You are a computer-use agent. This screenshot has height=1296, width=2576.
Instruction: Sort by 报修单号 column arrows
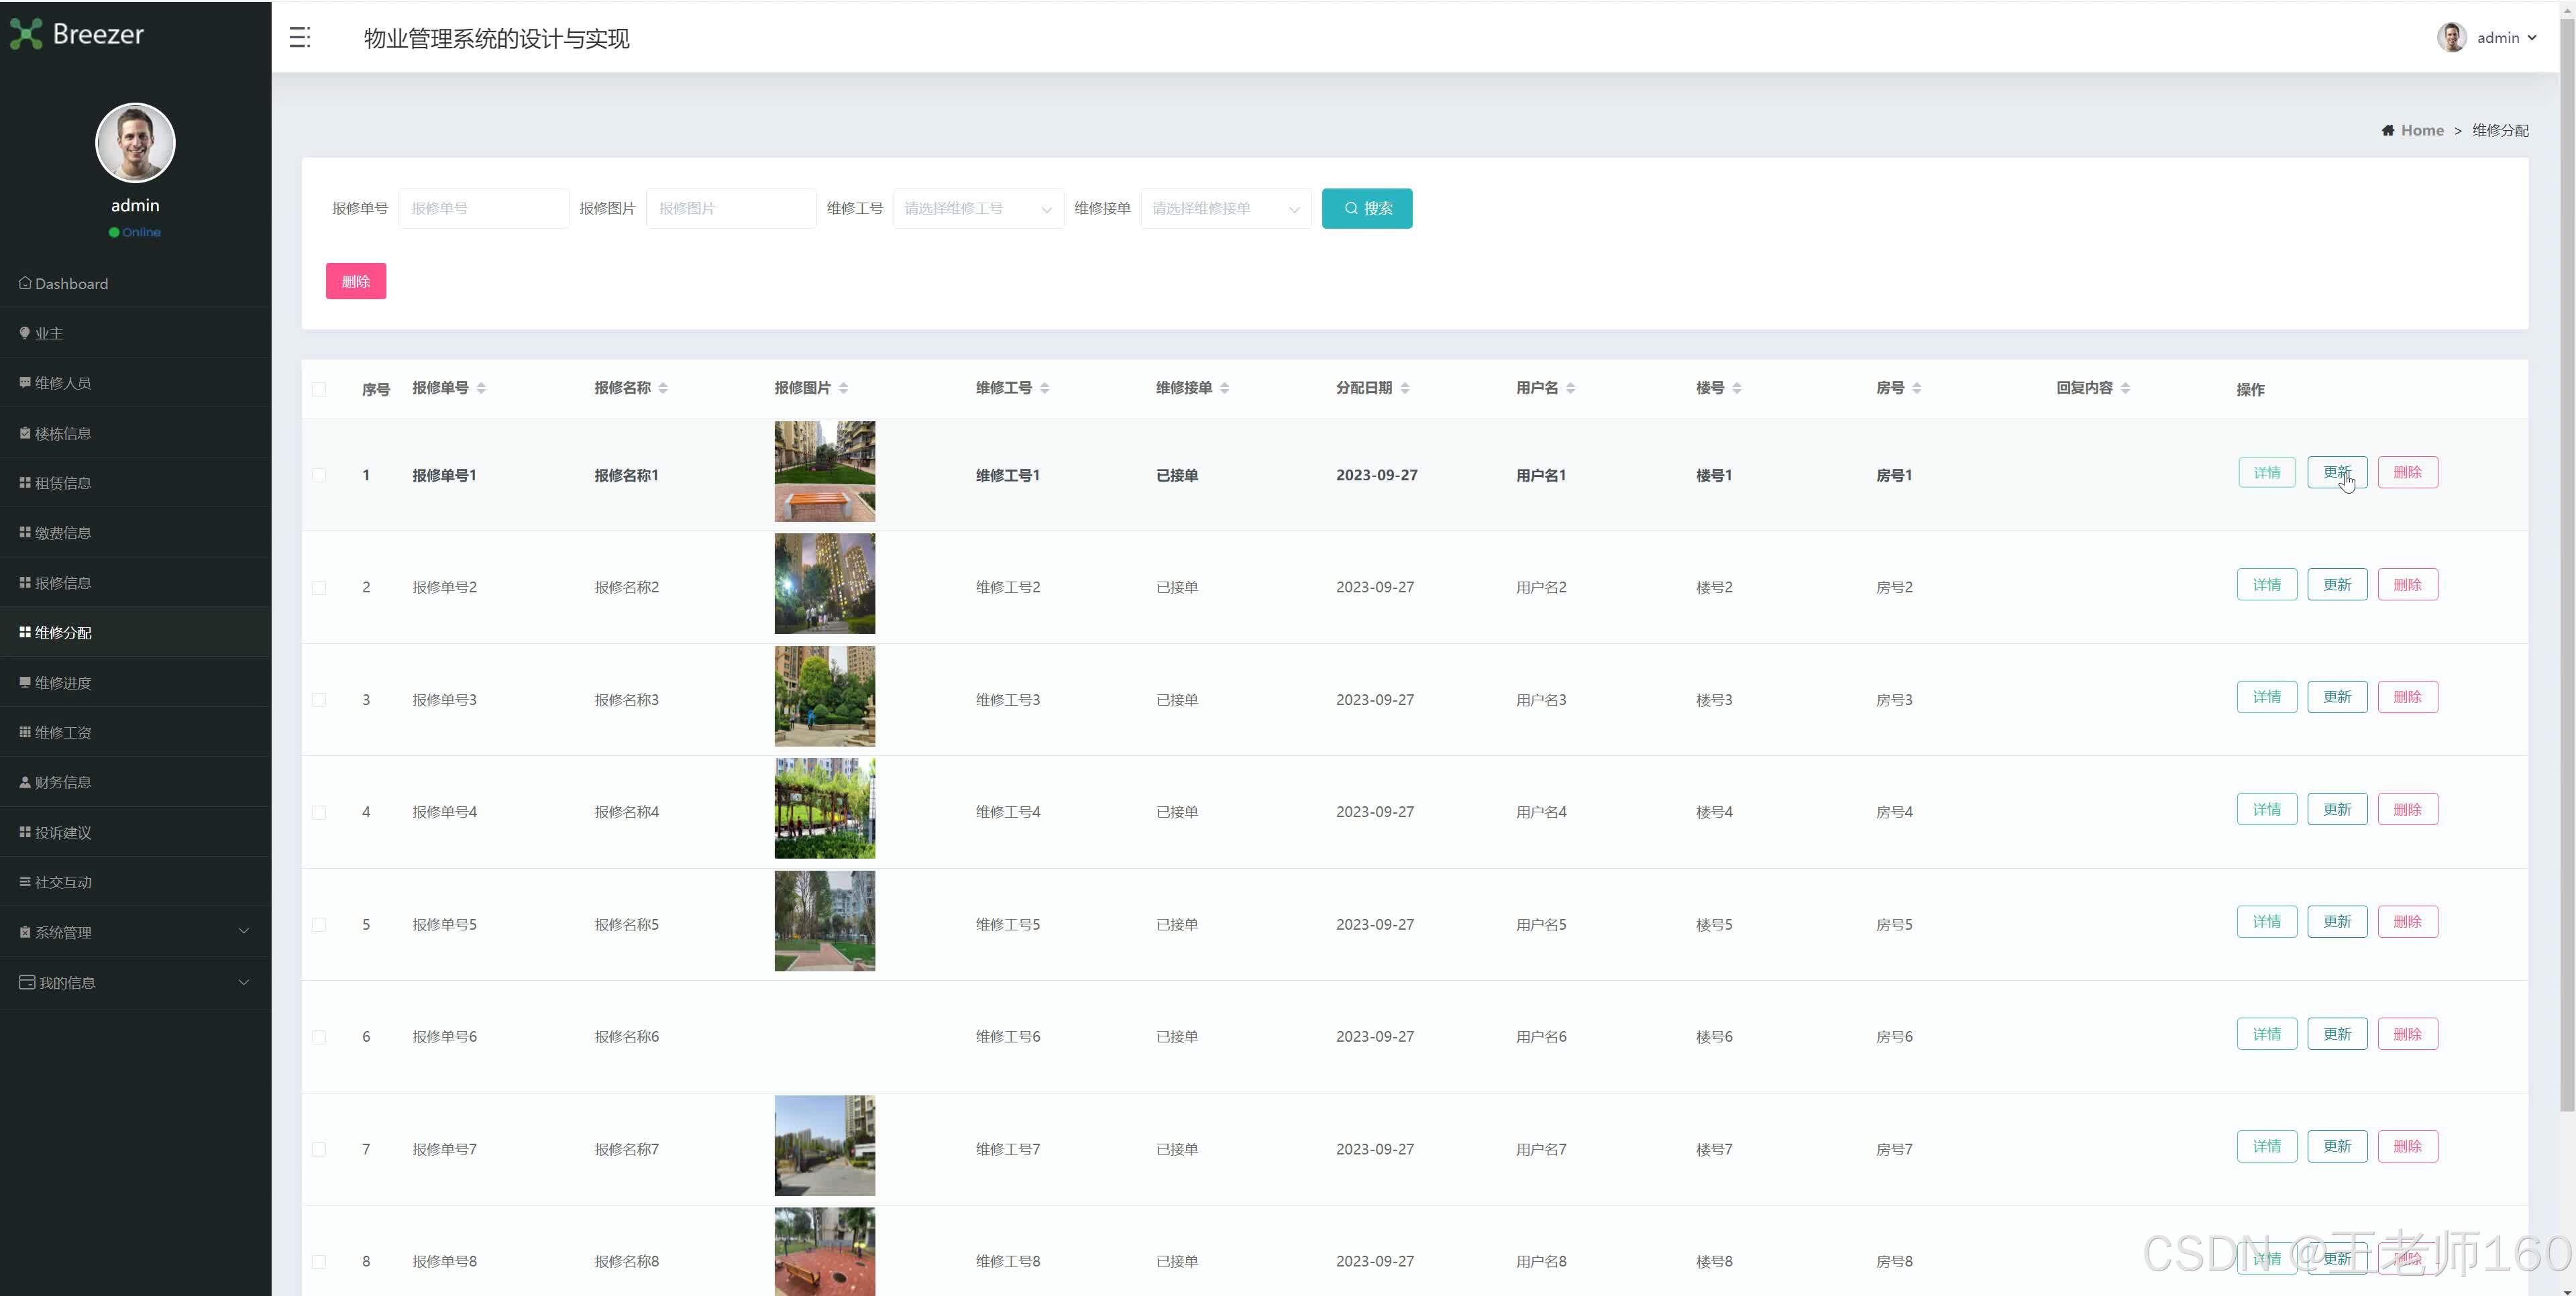(481, 388)
